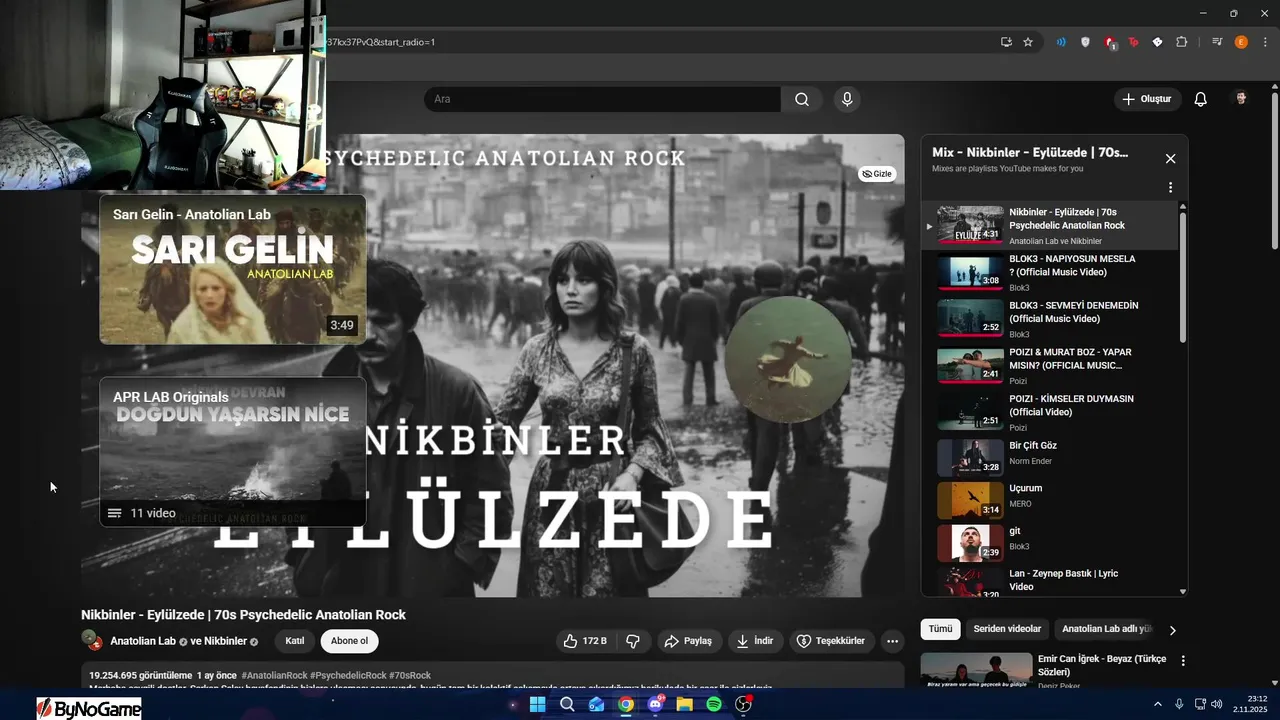Open Nikbinler channel link
1280x720 pixels.
[225, 641]
